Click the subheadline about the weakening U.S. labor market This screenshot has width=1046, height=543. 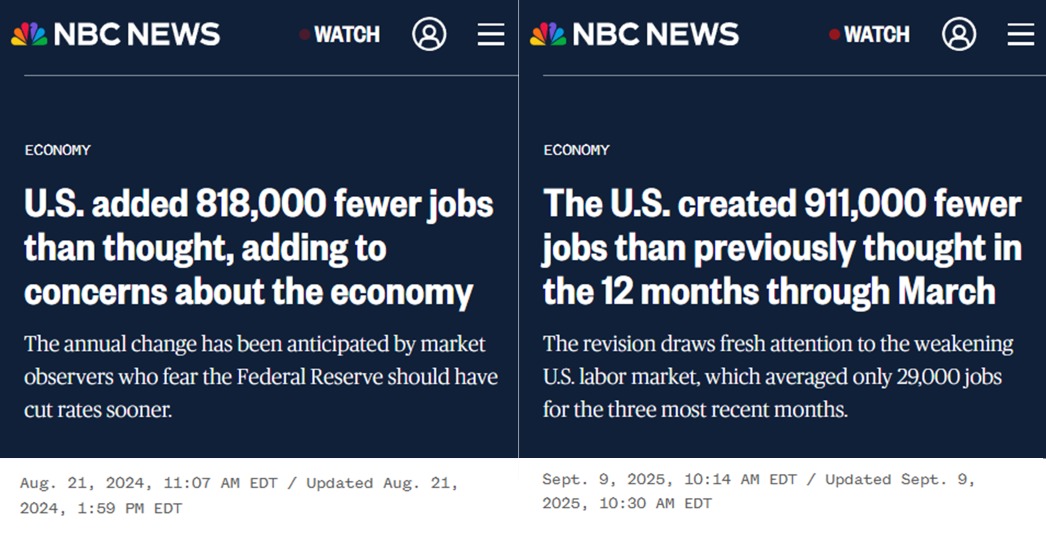click(777, 377)
